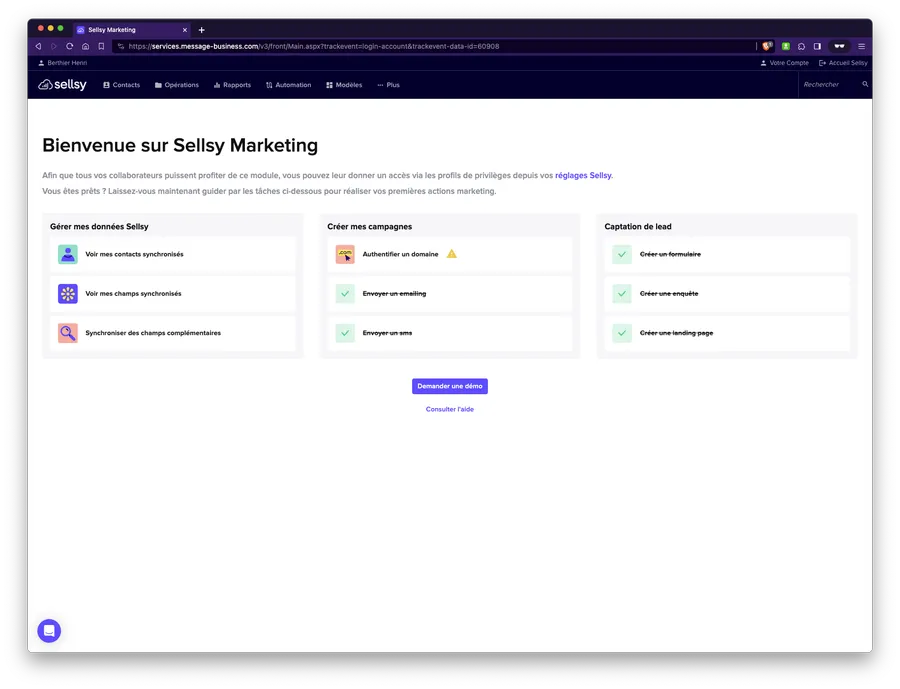This screenshot has height=689, width=900.
Task: Reload the page
Action: pyautogui.click(x=69, y=46)
